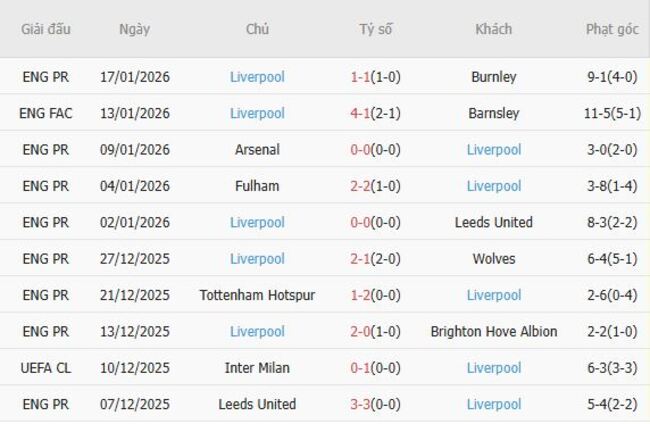Click Liverpool link in the Inter Milan row

[493, 368]
